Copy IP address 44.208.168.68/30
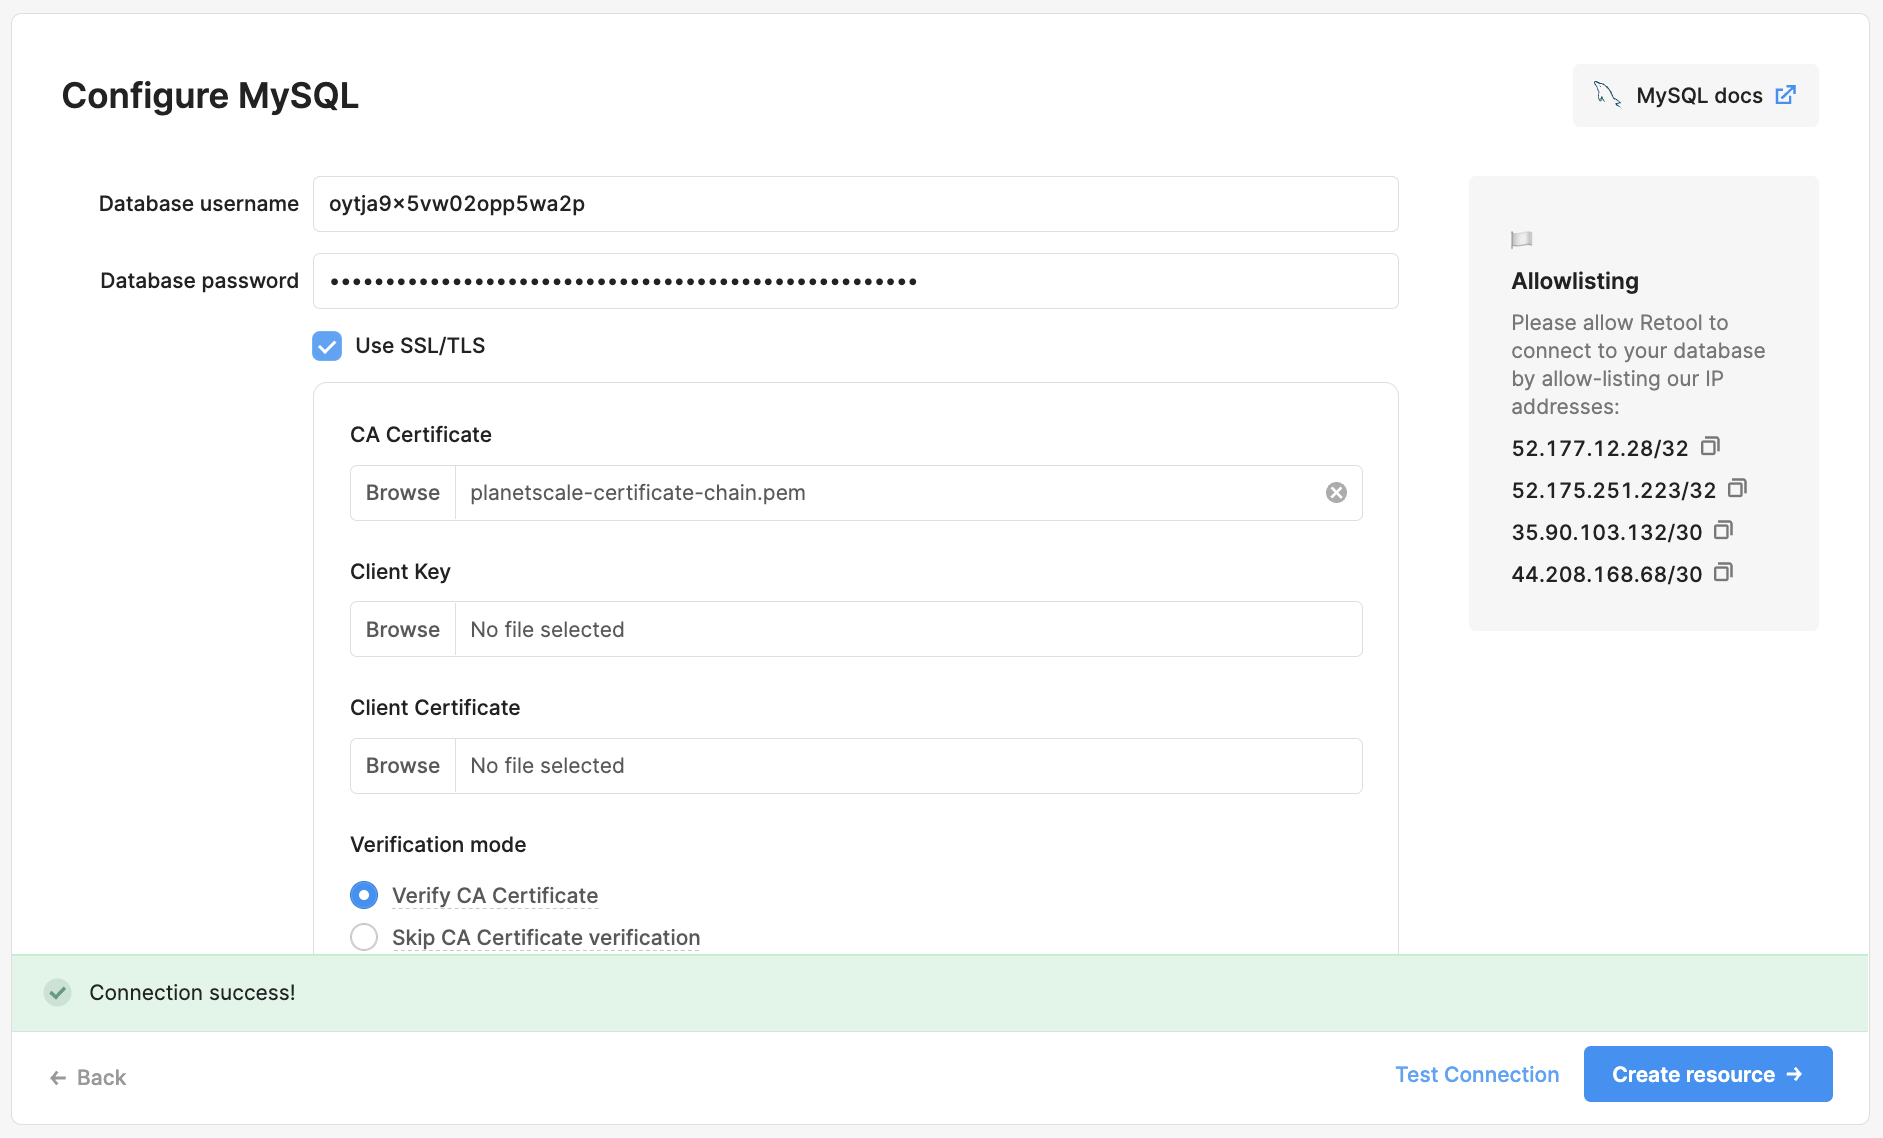Viewport: 1883px width, 1138px height. (1722, 572)
